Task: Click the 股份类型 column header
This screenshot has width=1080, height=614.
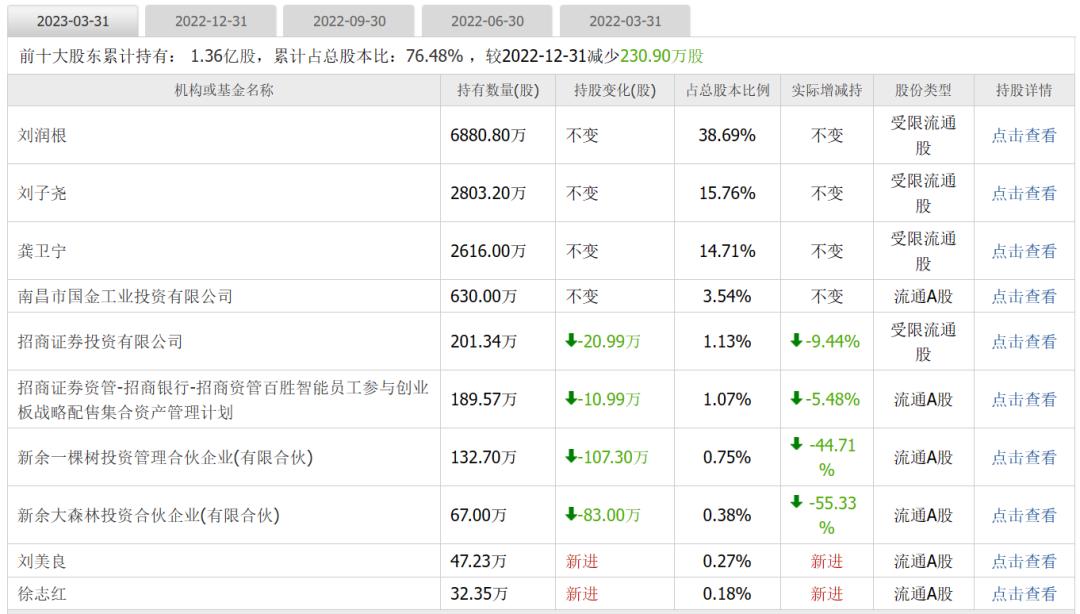Action: pos(923,90)
